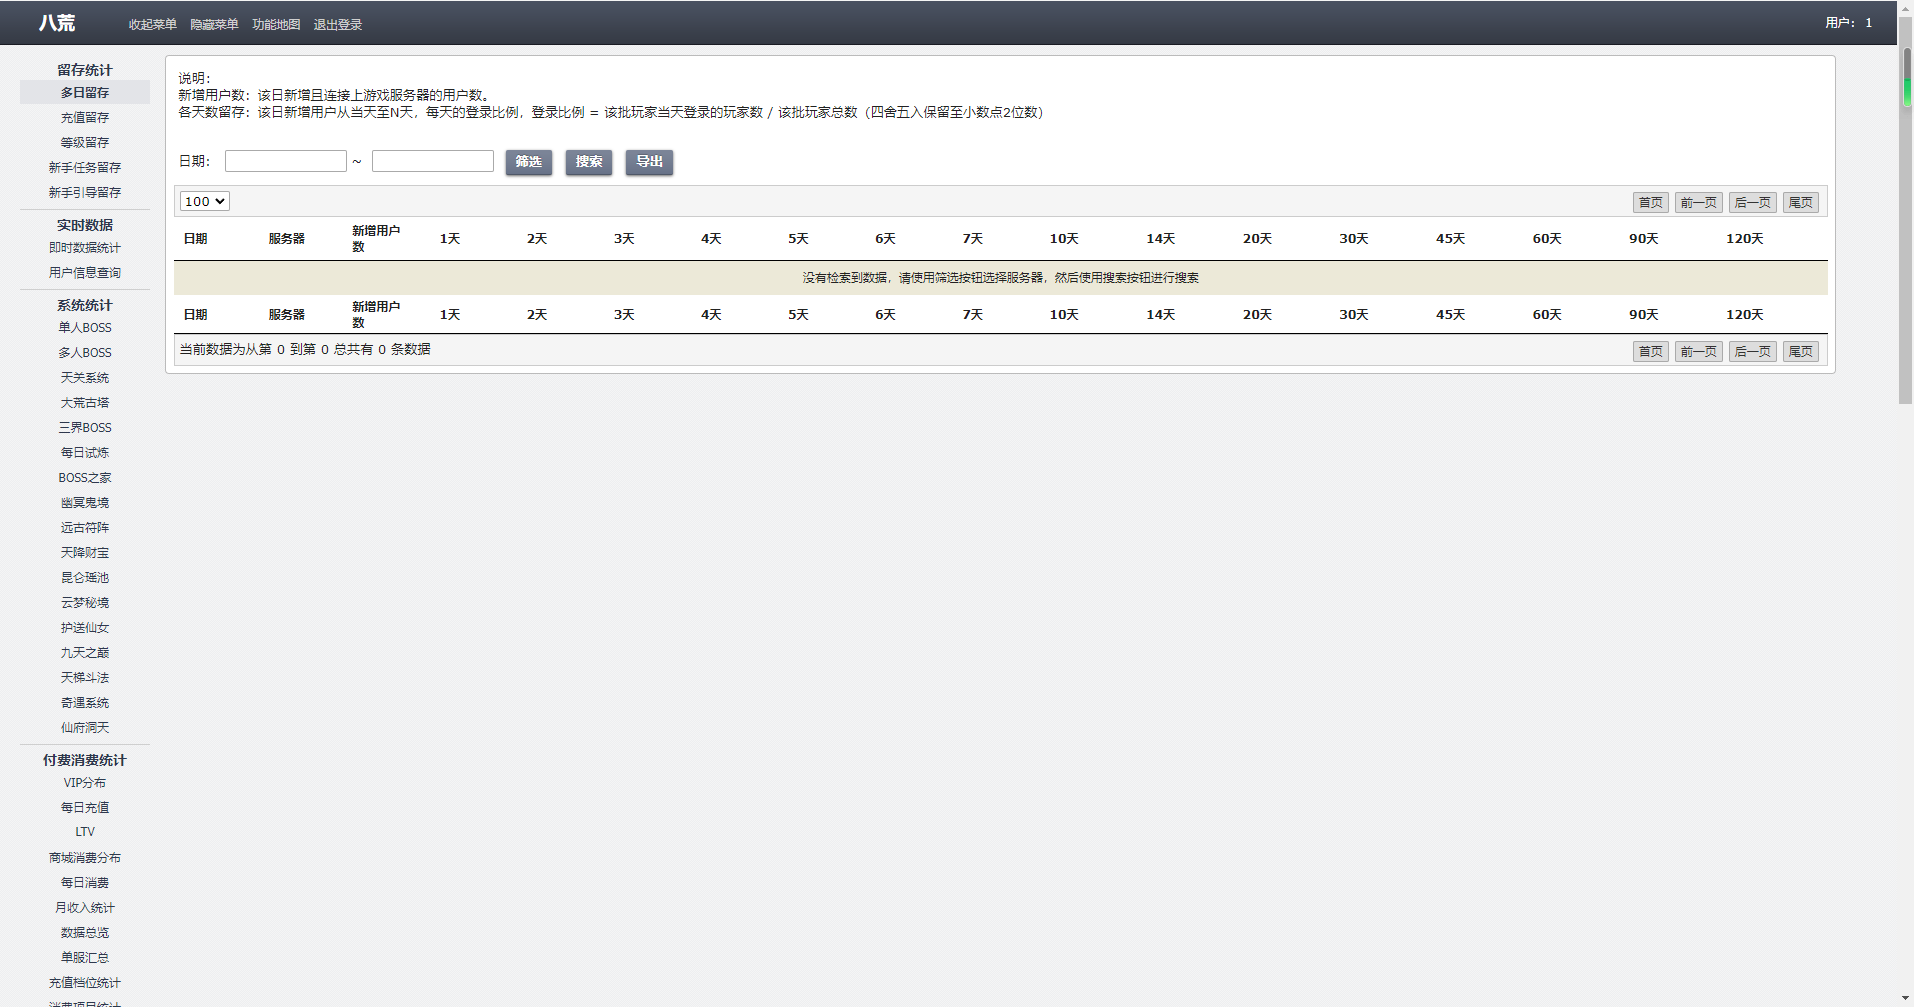Click top 首页 pagination button

pyautogui.click(x=1650, y=202)
